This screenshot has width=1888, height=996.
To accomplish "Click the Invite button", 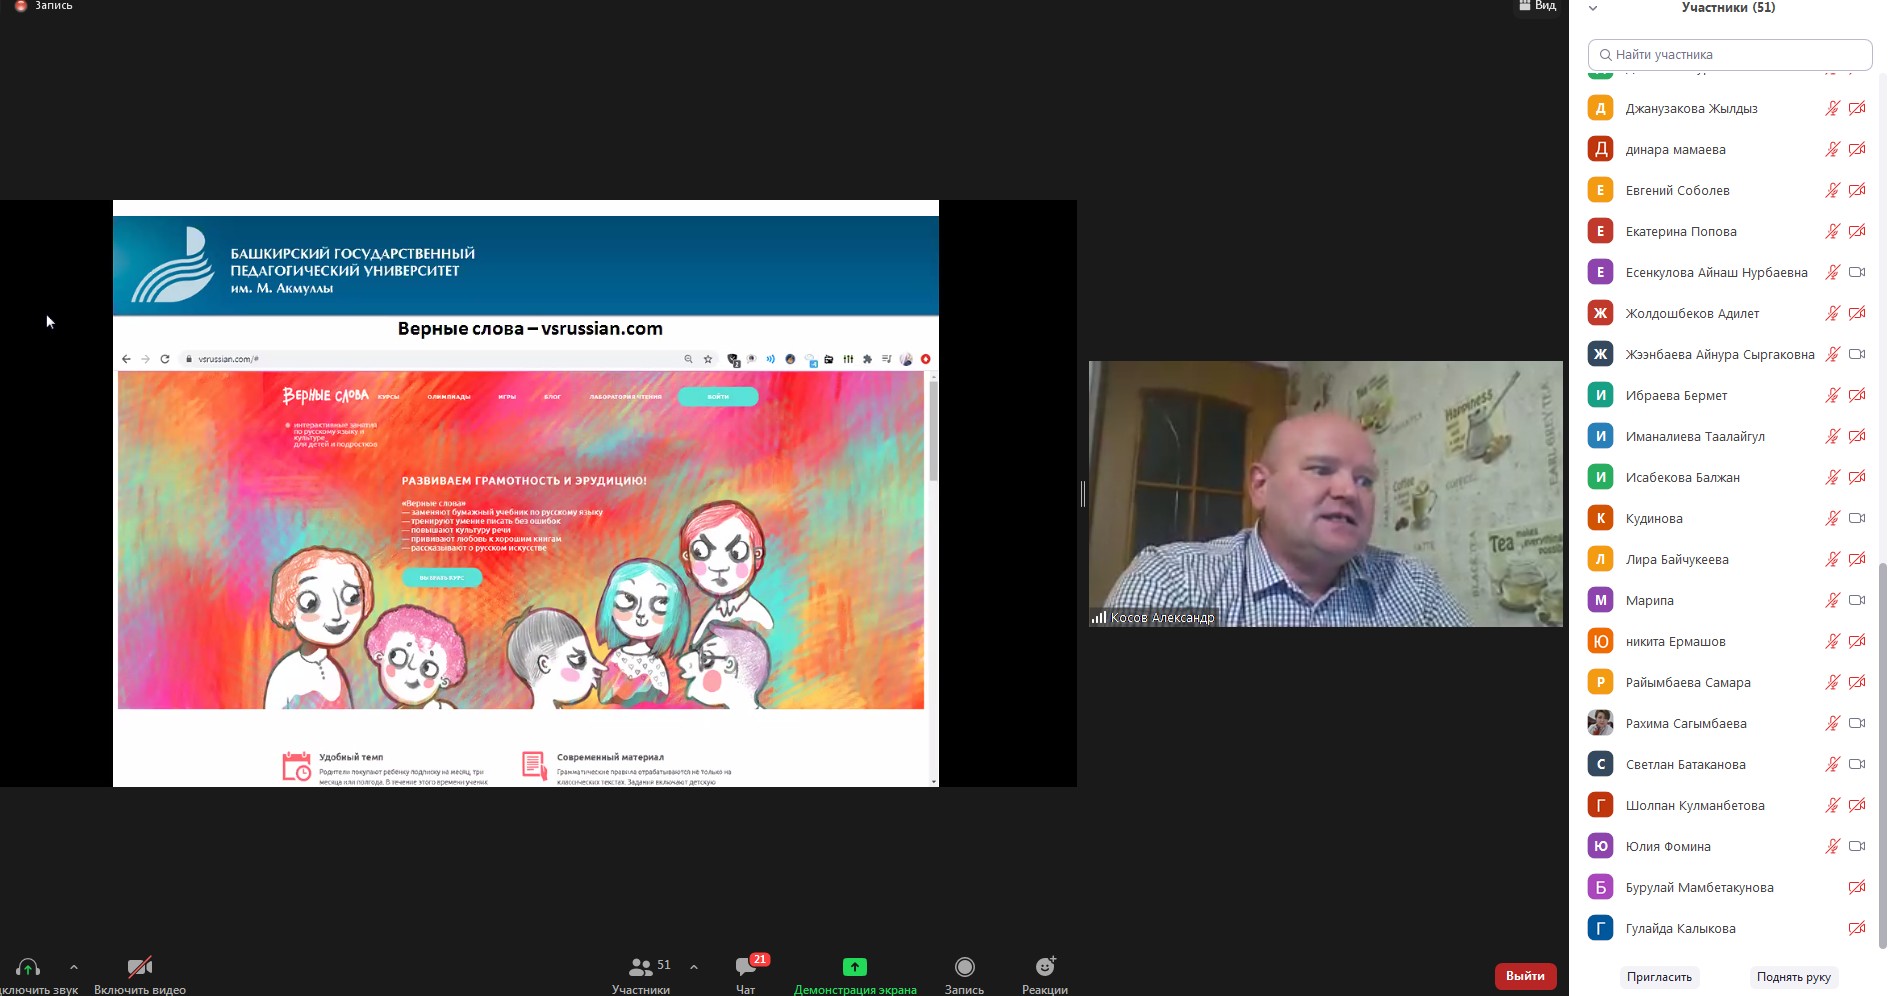I will pyautogui.click(x=1659, y=977).
